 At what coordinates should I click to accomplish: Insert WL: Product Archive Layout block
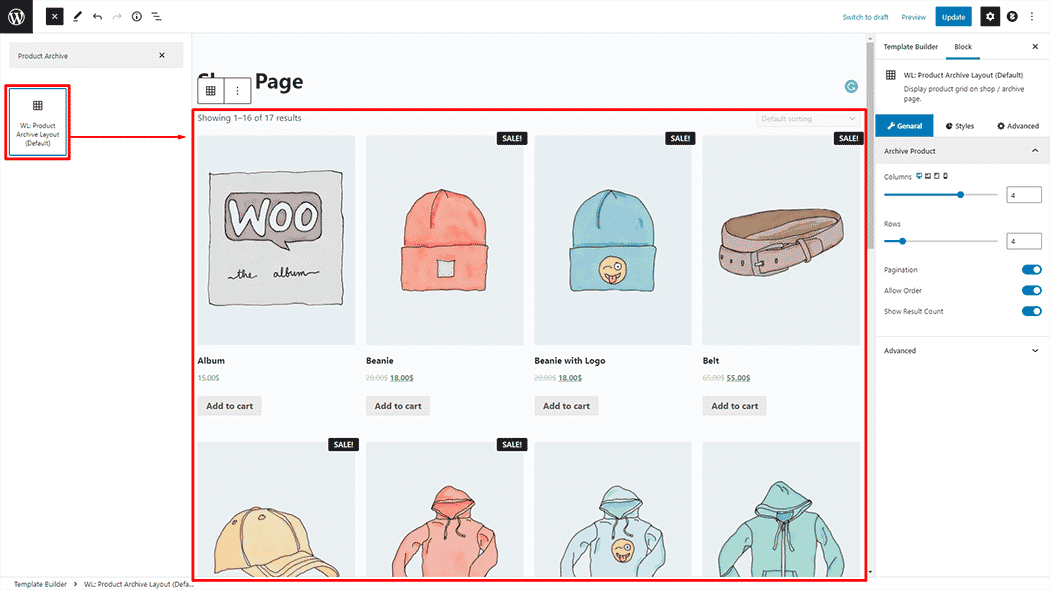[x=38, y=122]
